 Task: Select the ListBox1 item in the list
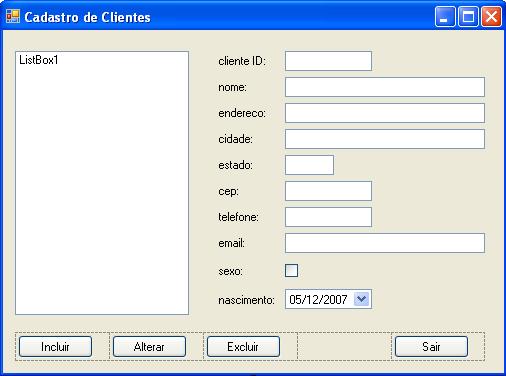point(39,60)
